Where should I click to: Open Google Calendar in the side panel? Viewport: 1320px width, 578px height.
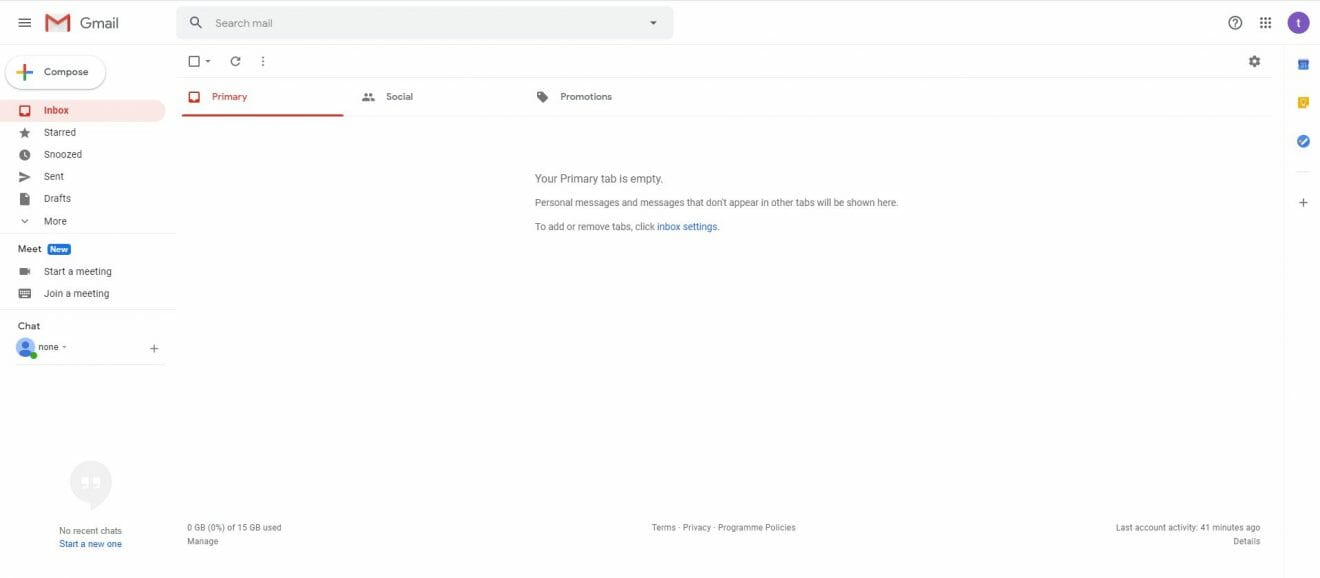[x=1303, y=63]
